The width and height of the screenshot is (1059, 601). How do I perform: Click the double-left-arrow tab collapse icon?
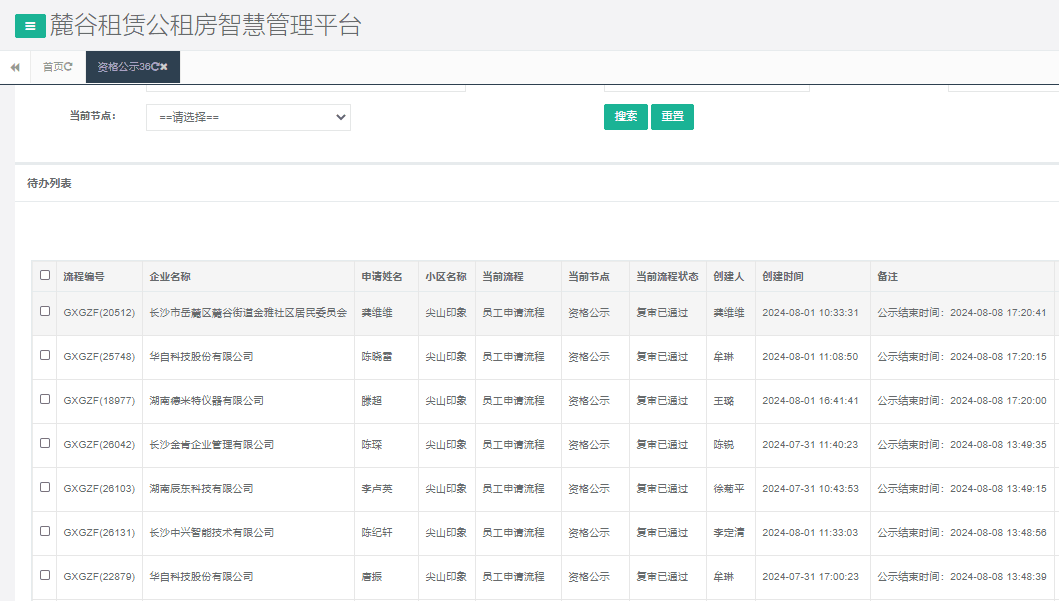coord(14,67)
